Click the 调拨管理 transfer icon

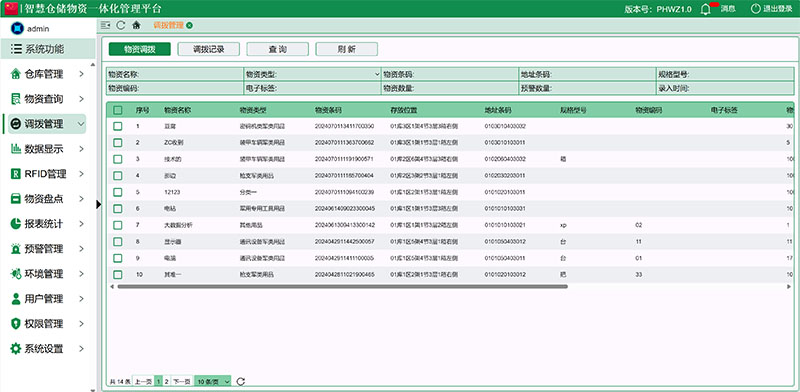click(x=16, y=124)
